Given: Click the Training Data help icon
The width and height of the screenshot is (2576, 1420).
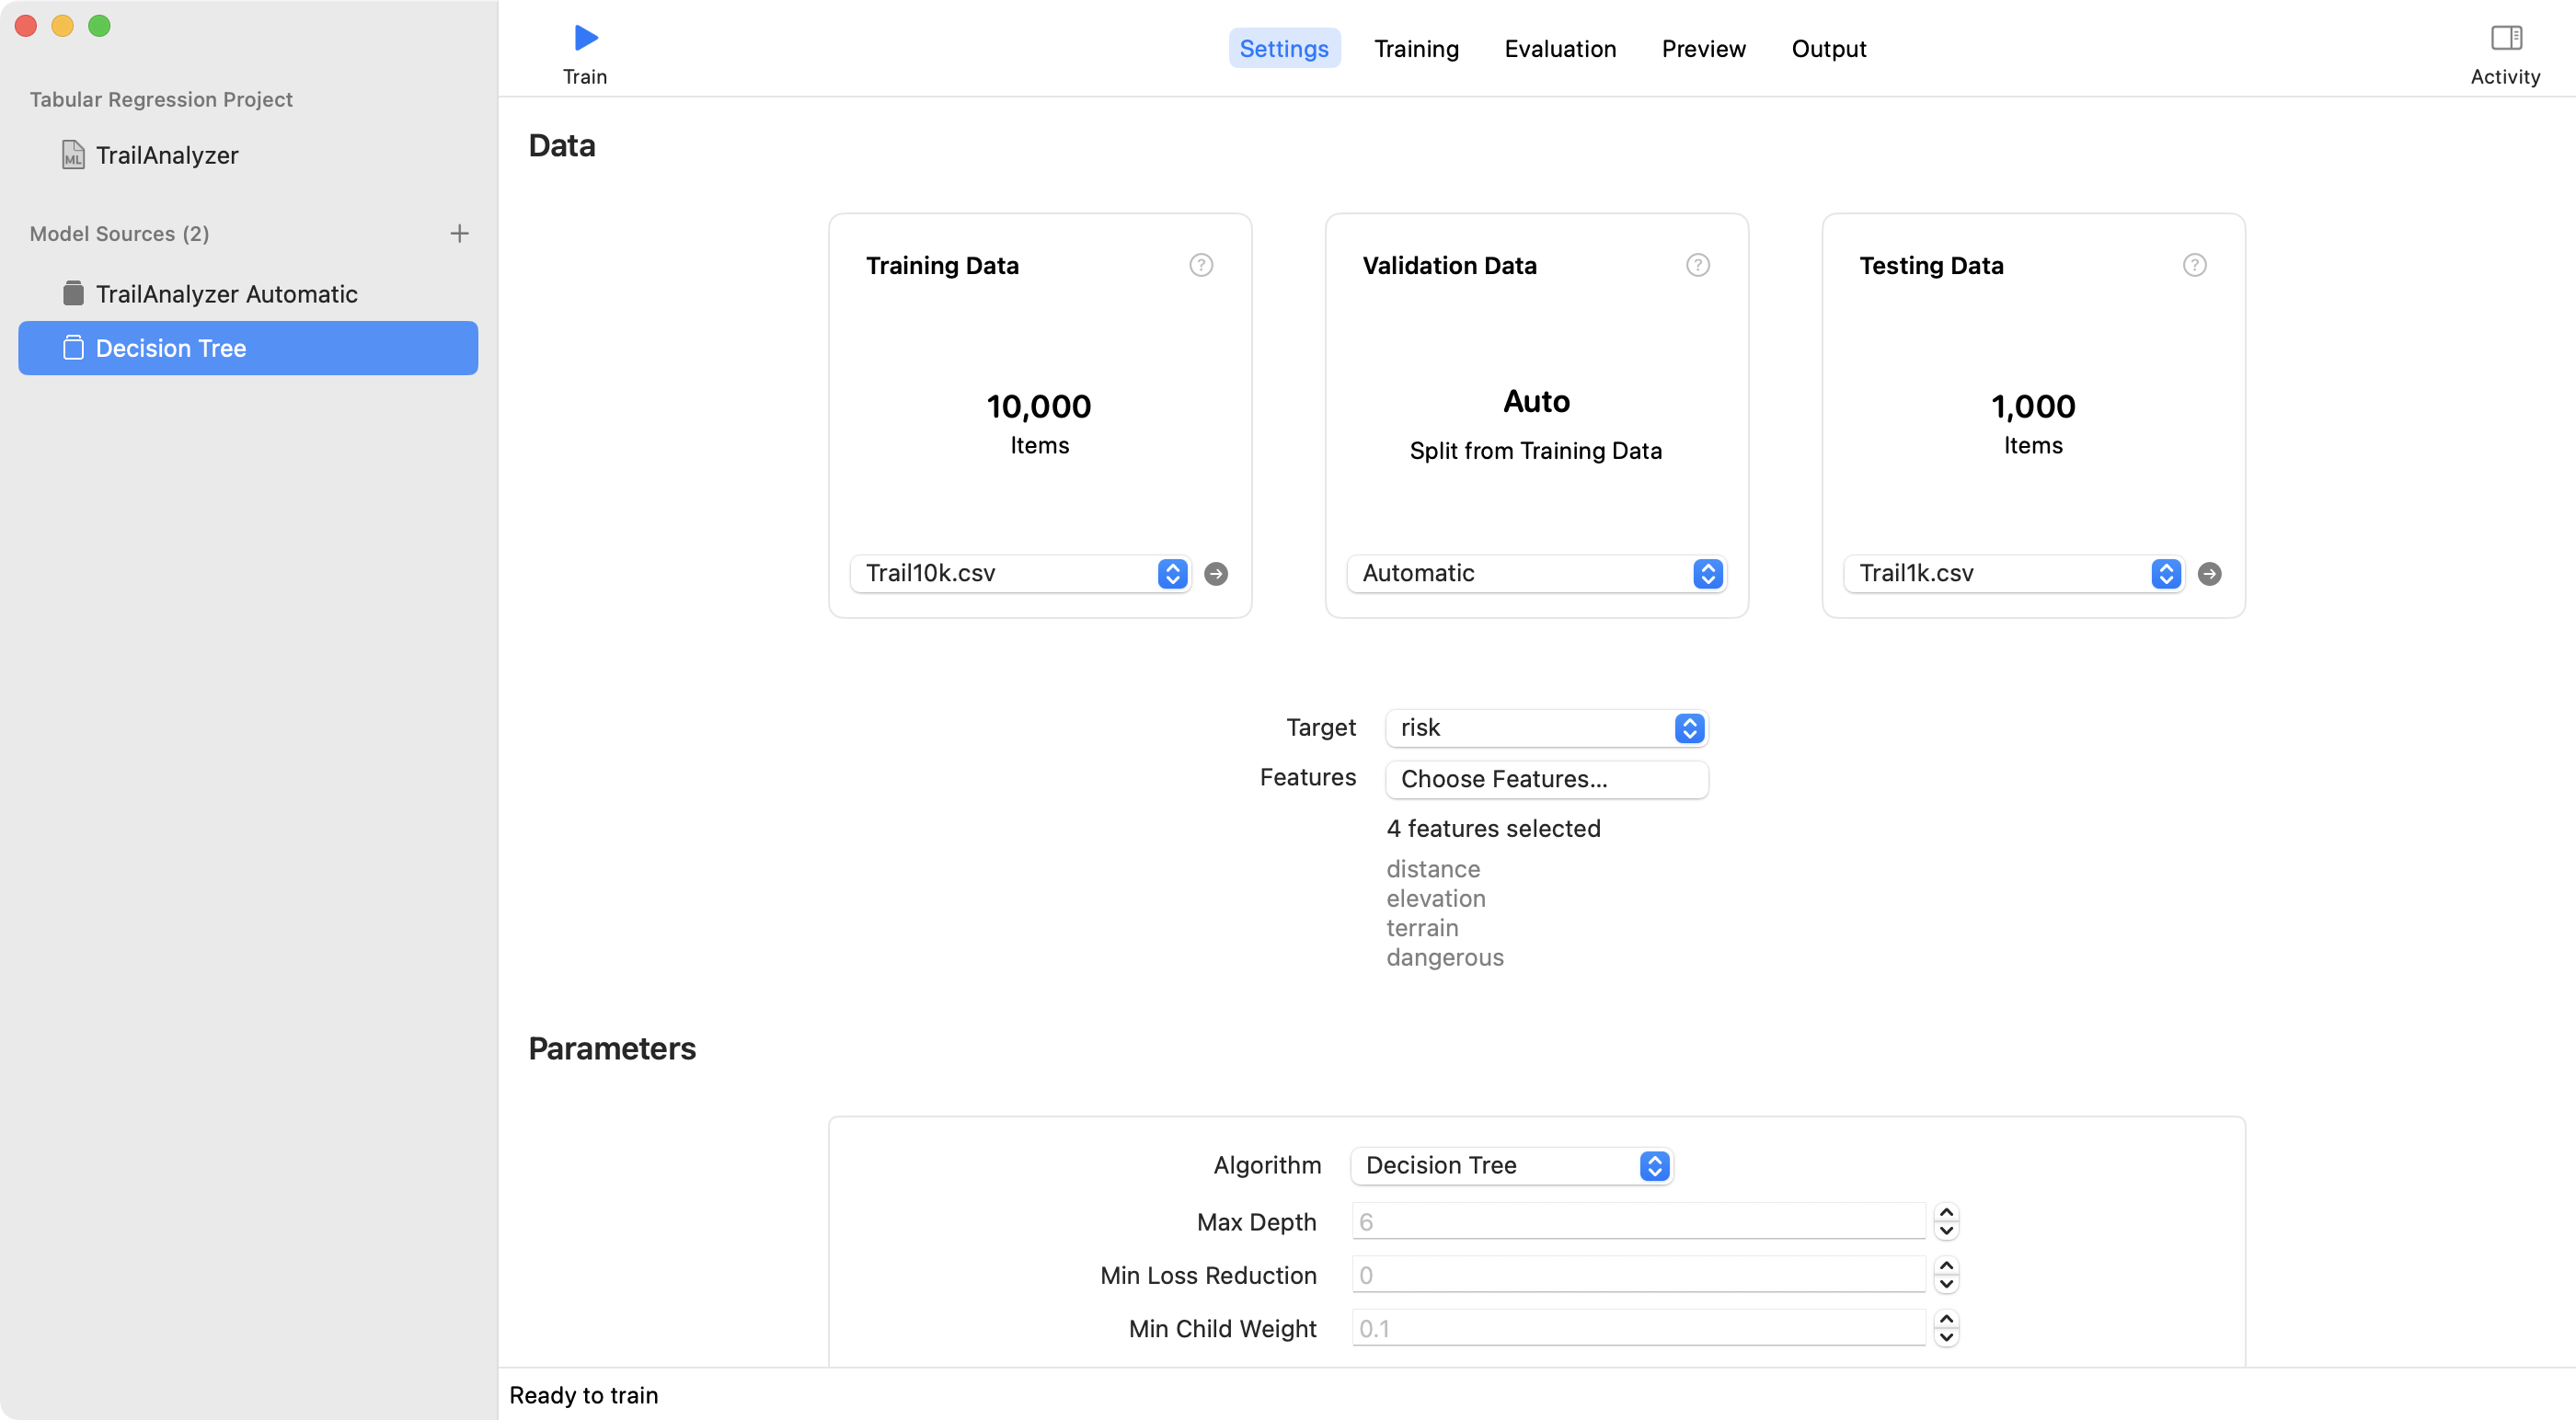Looking at the screenshot, I should [1200, 265].
